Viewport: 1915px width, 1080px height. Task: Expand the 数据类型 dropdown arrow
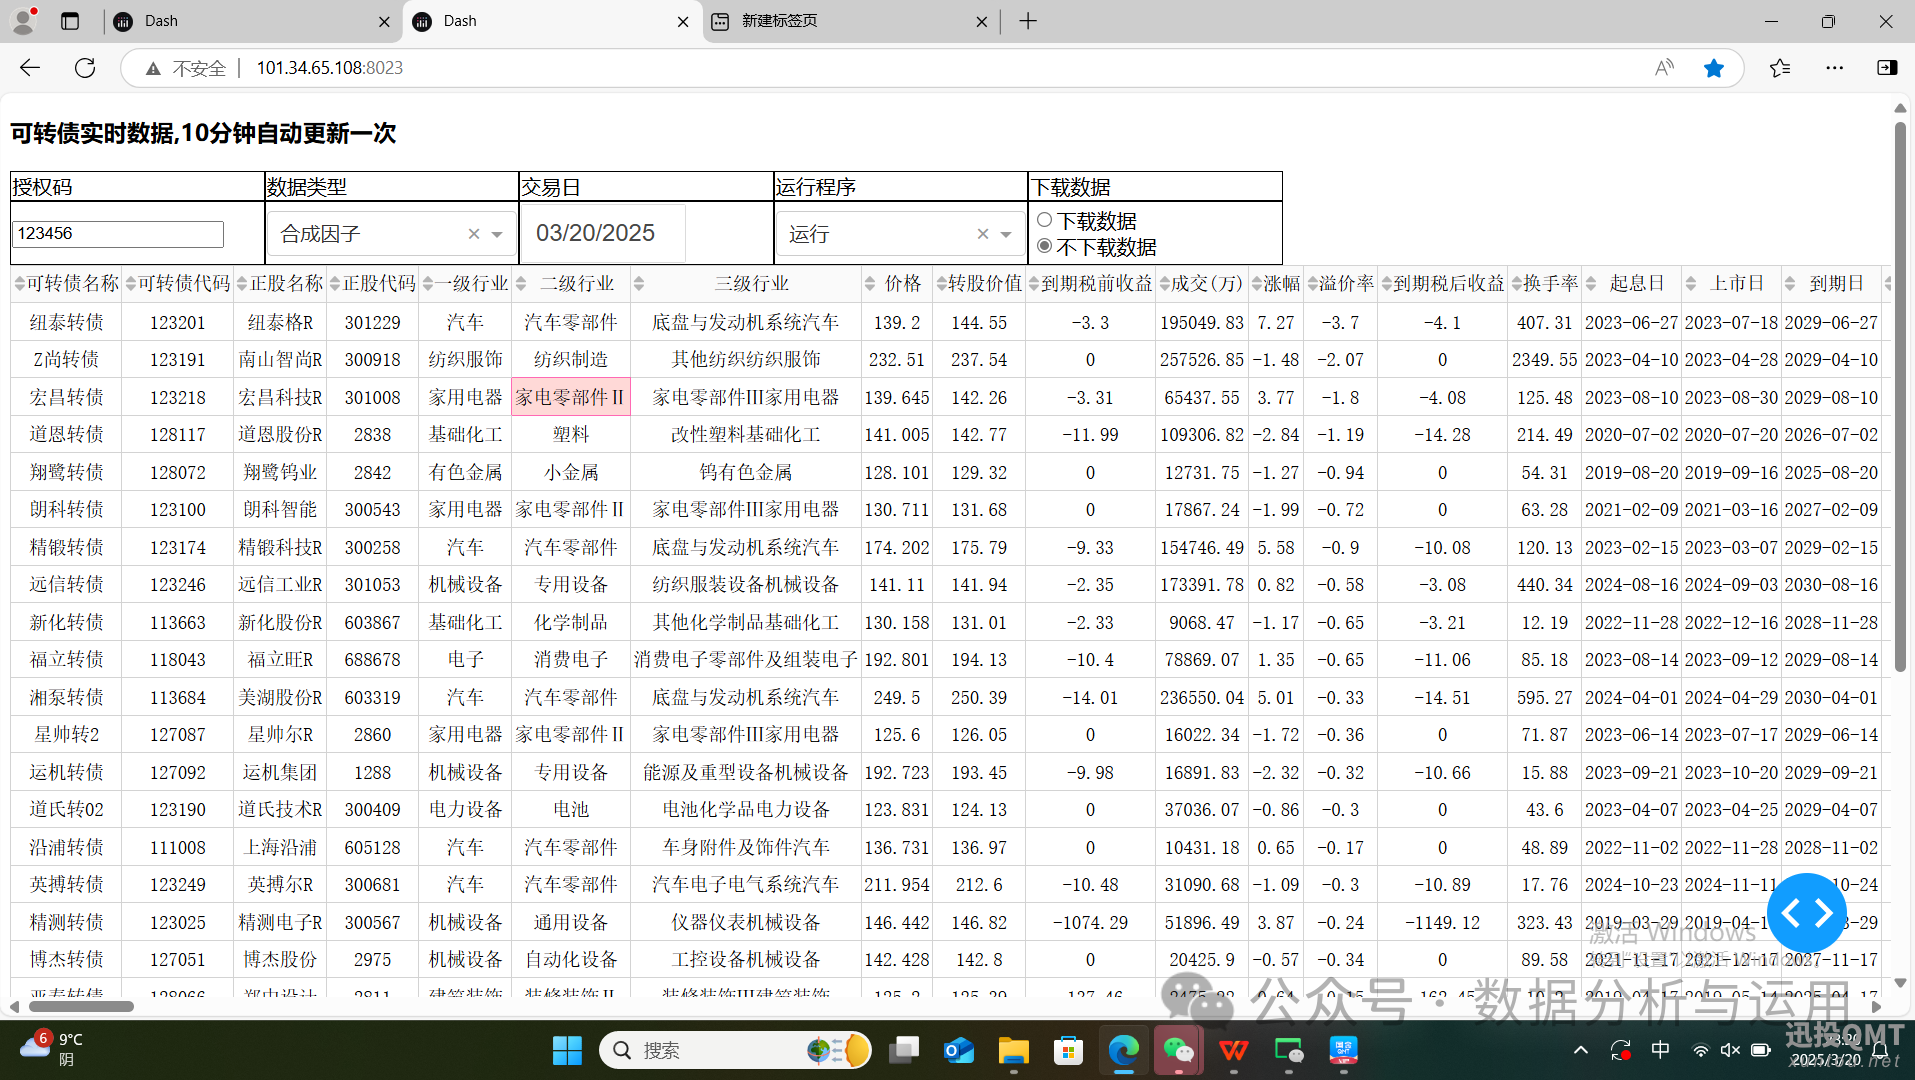[497, 234]
